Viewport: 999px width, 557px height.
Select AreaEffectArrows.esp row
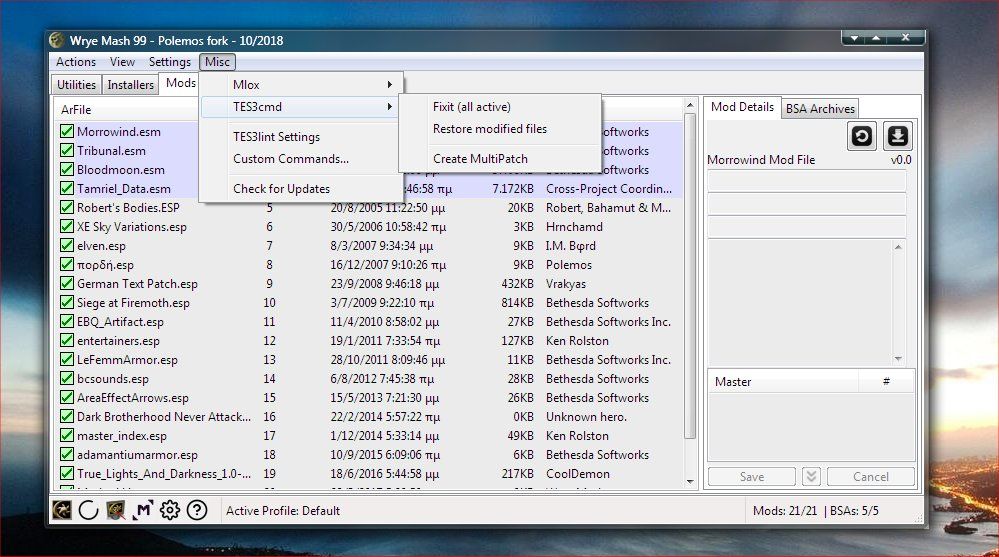[368, 398]
